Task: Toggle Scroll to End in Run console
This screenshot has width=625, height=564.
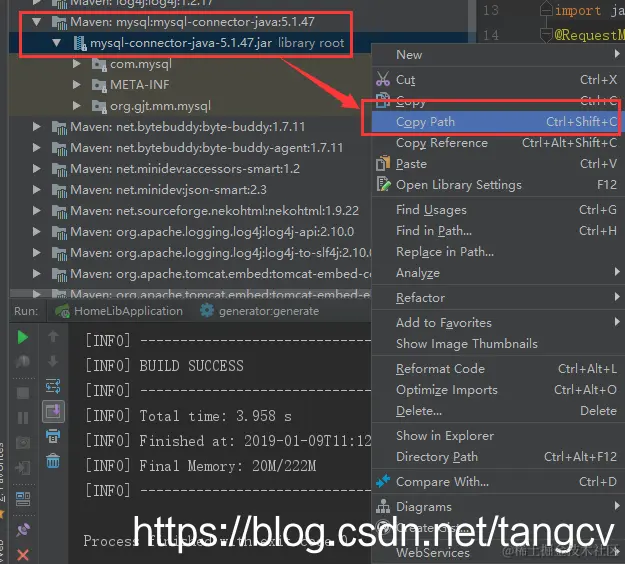Action: (x=53, y=411)
